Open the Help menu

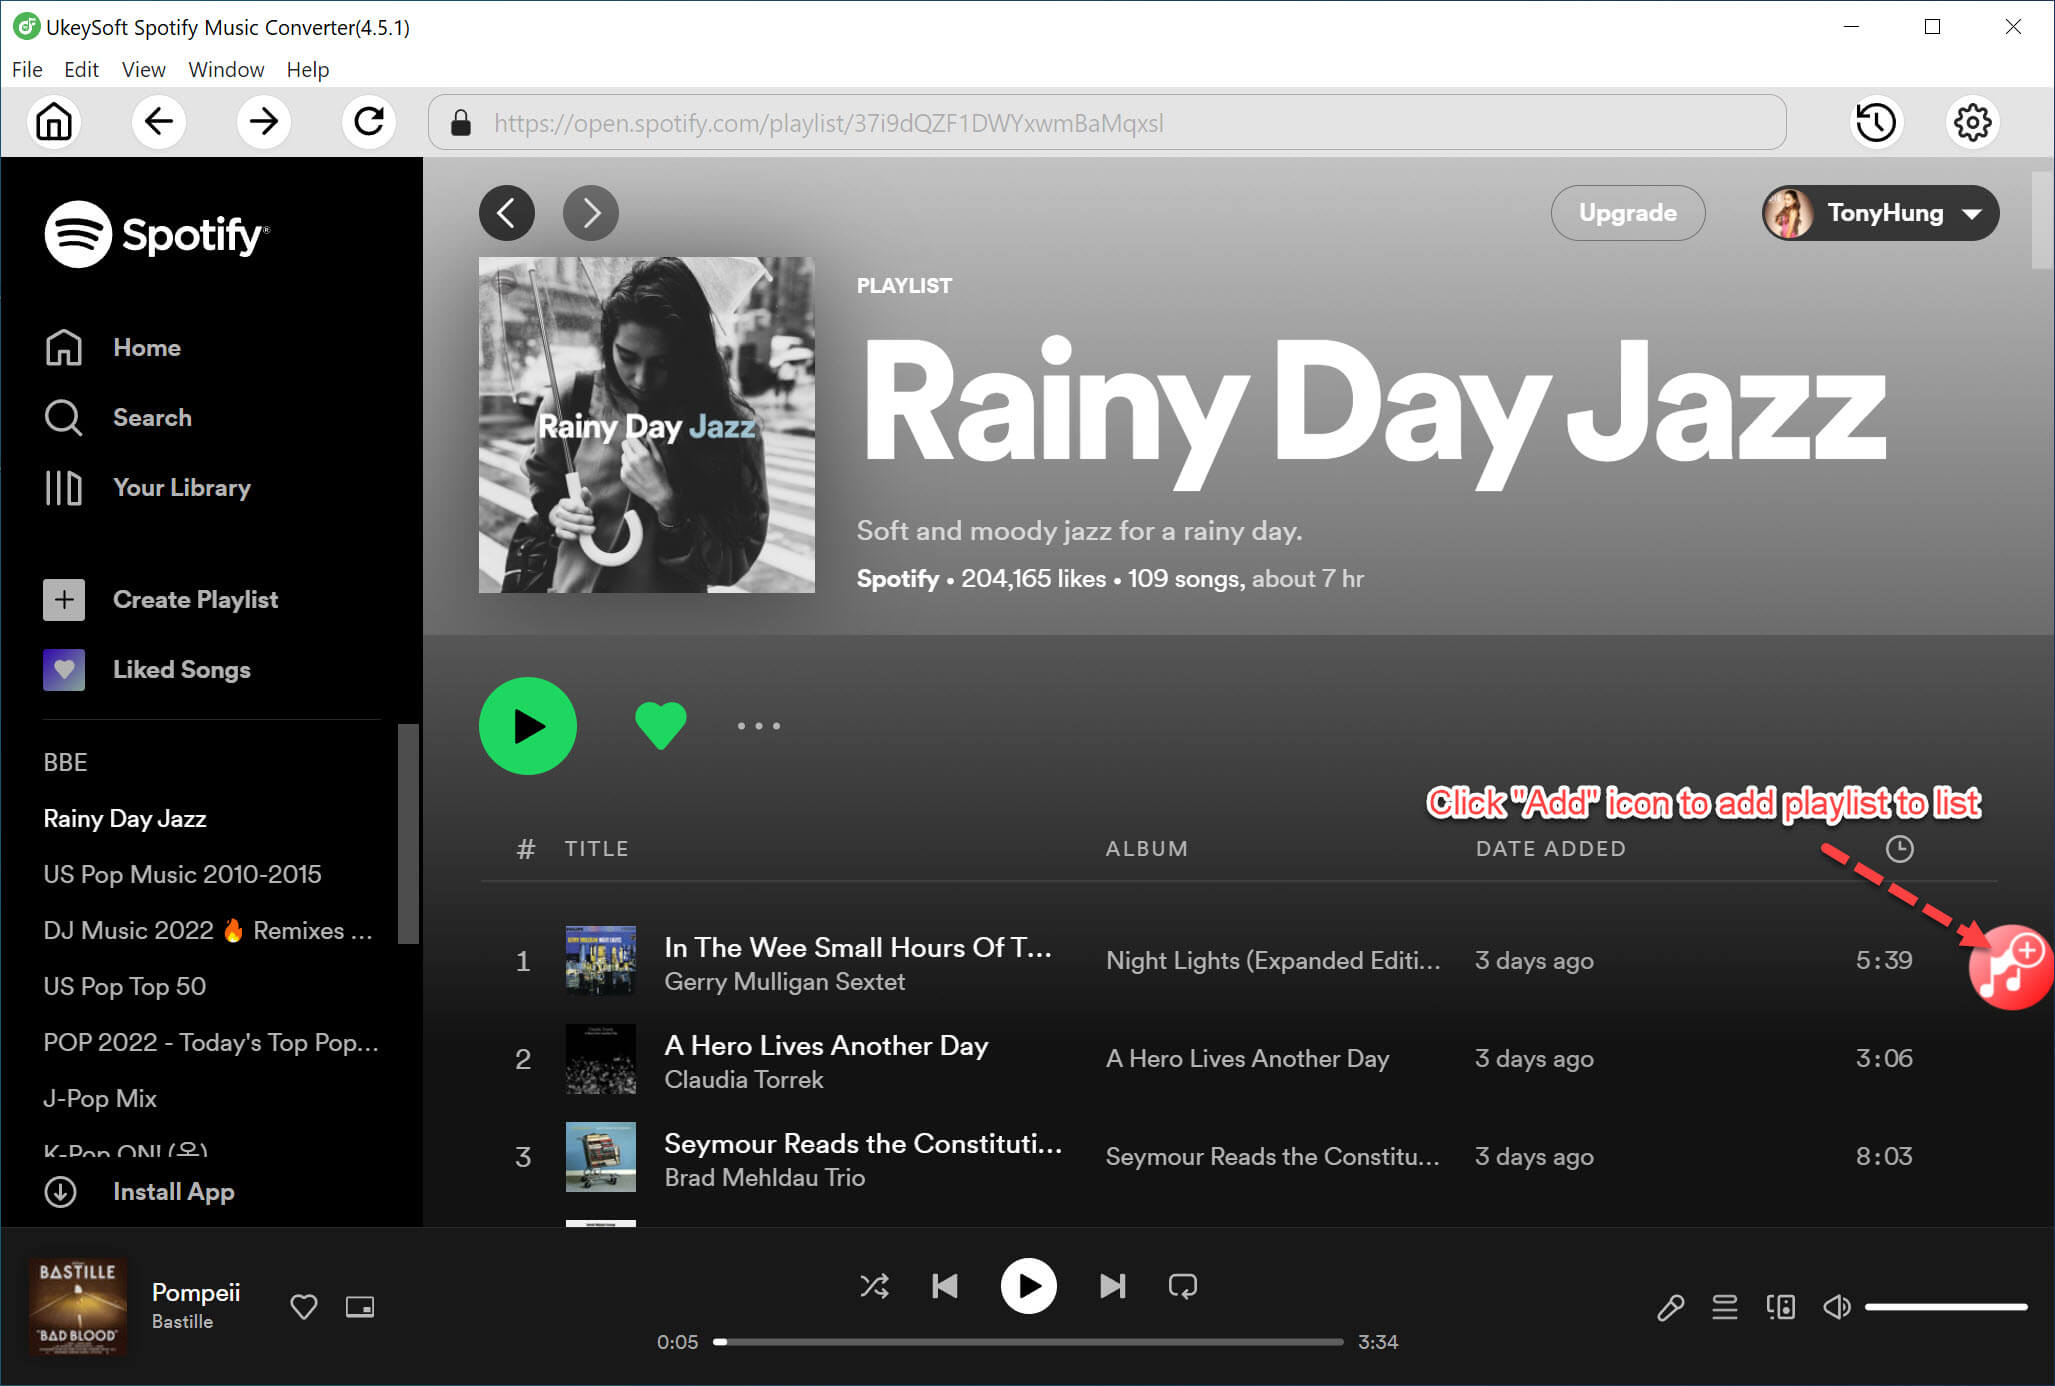(308, 70)
